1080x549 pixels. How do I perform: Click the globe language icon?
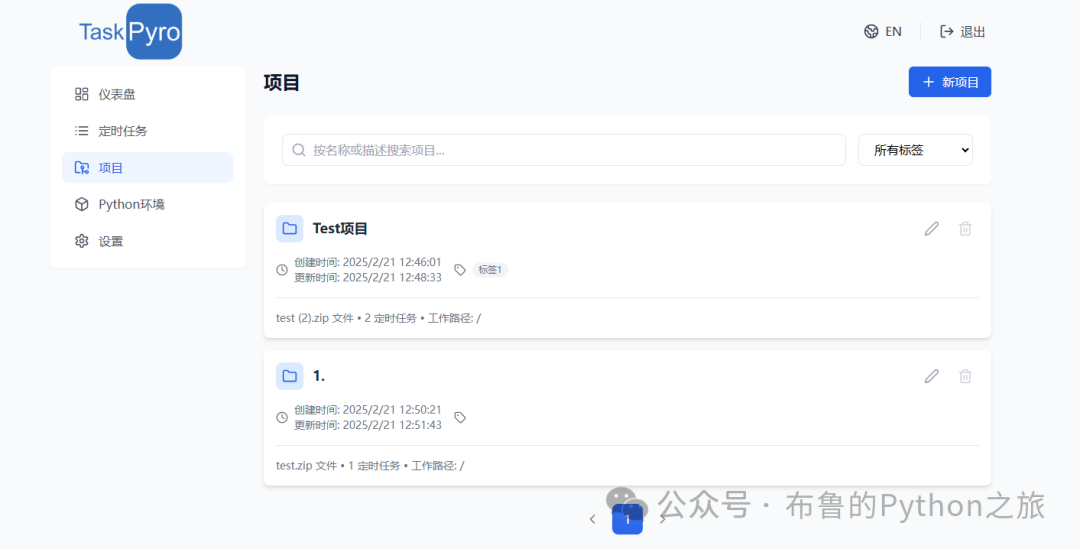coord(871,32)
